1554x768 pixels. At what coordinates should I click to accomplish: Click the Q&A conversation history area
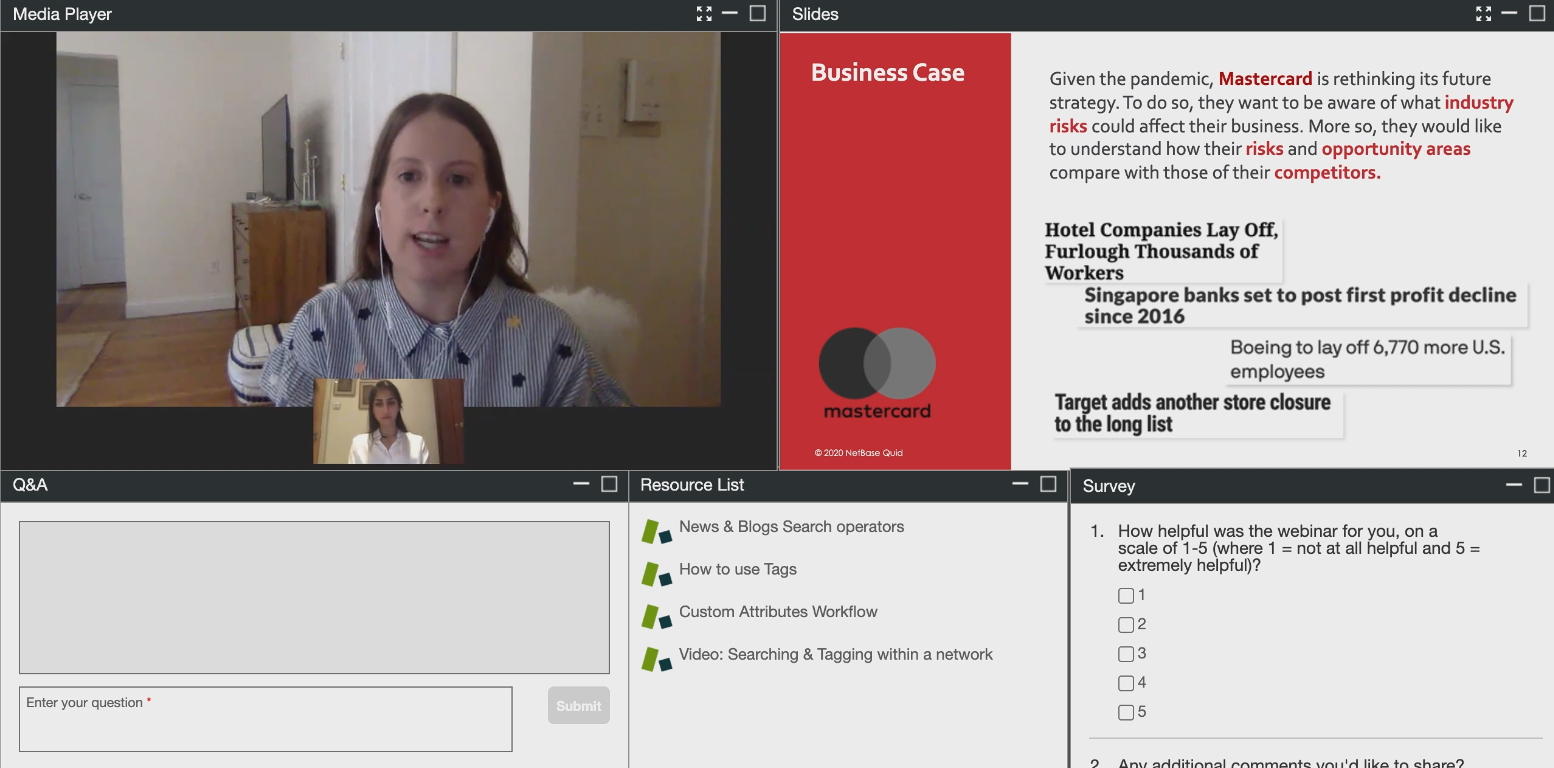[x=314, y=597]
